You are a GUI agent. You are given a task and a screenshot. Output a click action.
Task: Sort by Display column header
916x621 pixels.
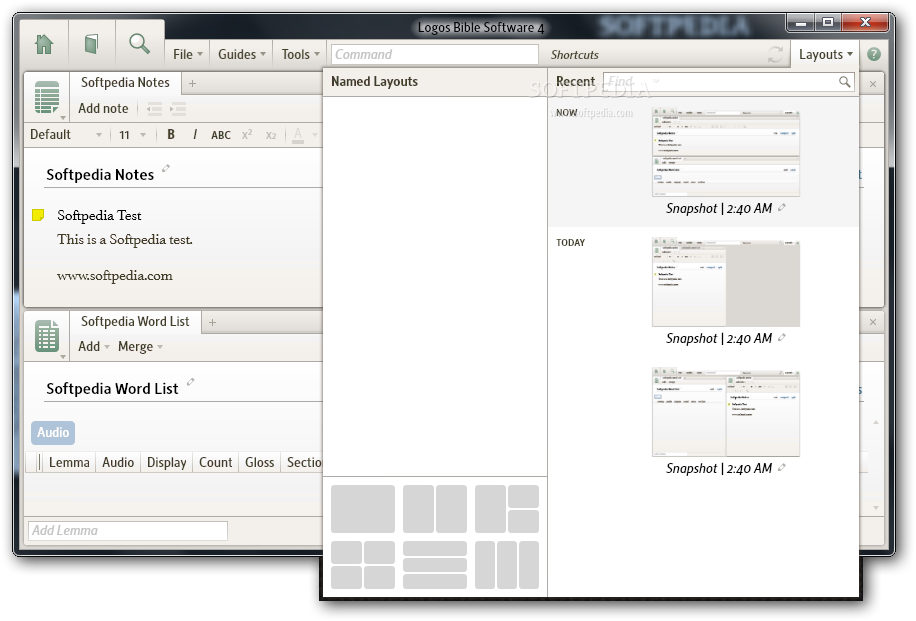[x=166, y=462]
